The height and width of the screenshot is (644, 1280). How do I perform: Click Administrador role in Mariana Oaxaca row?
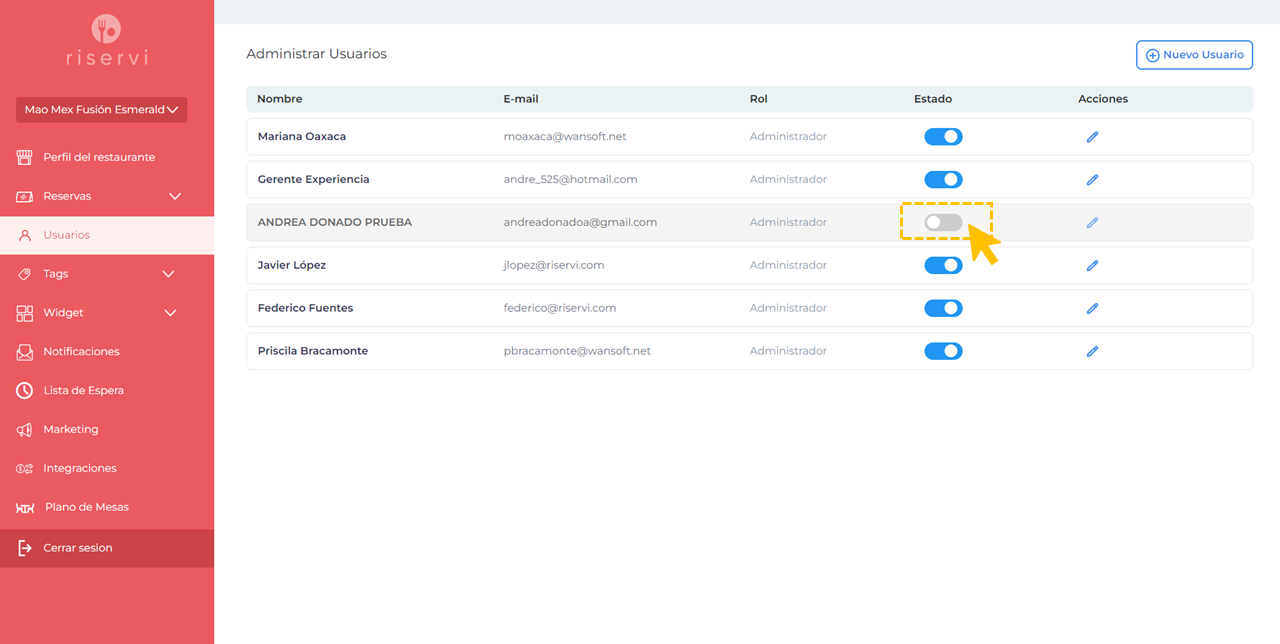tap(789, 137)
